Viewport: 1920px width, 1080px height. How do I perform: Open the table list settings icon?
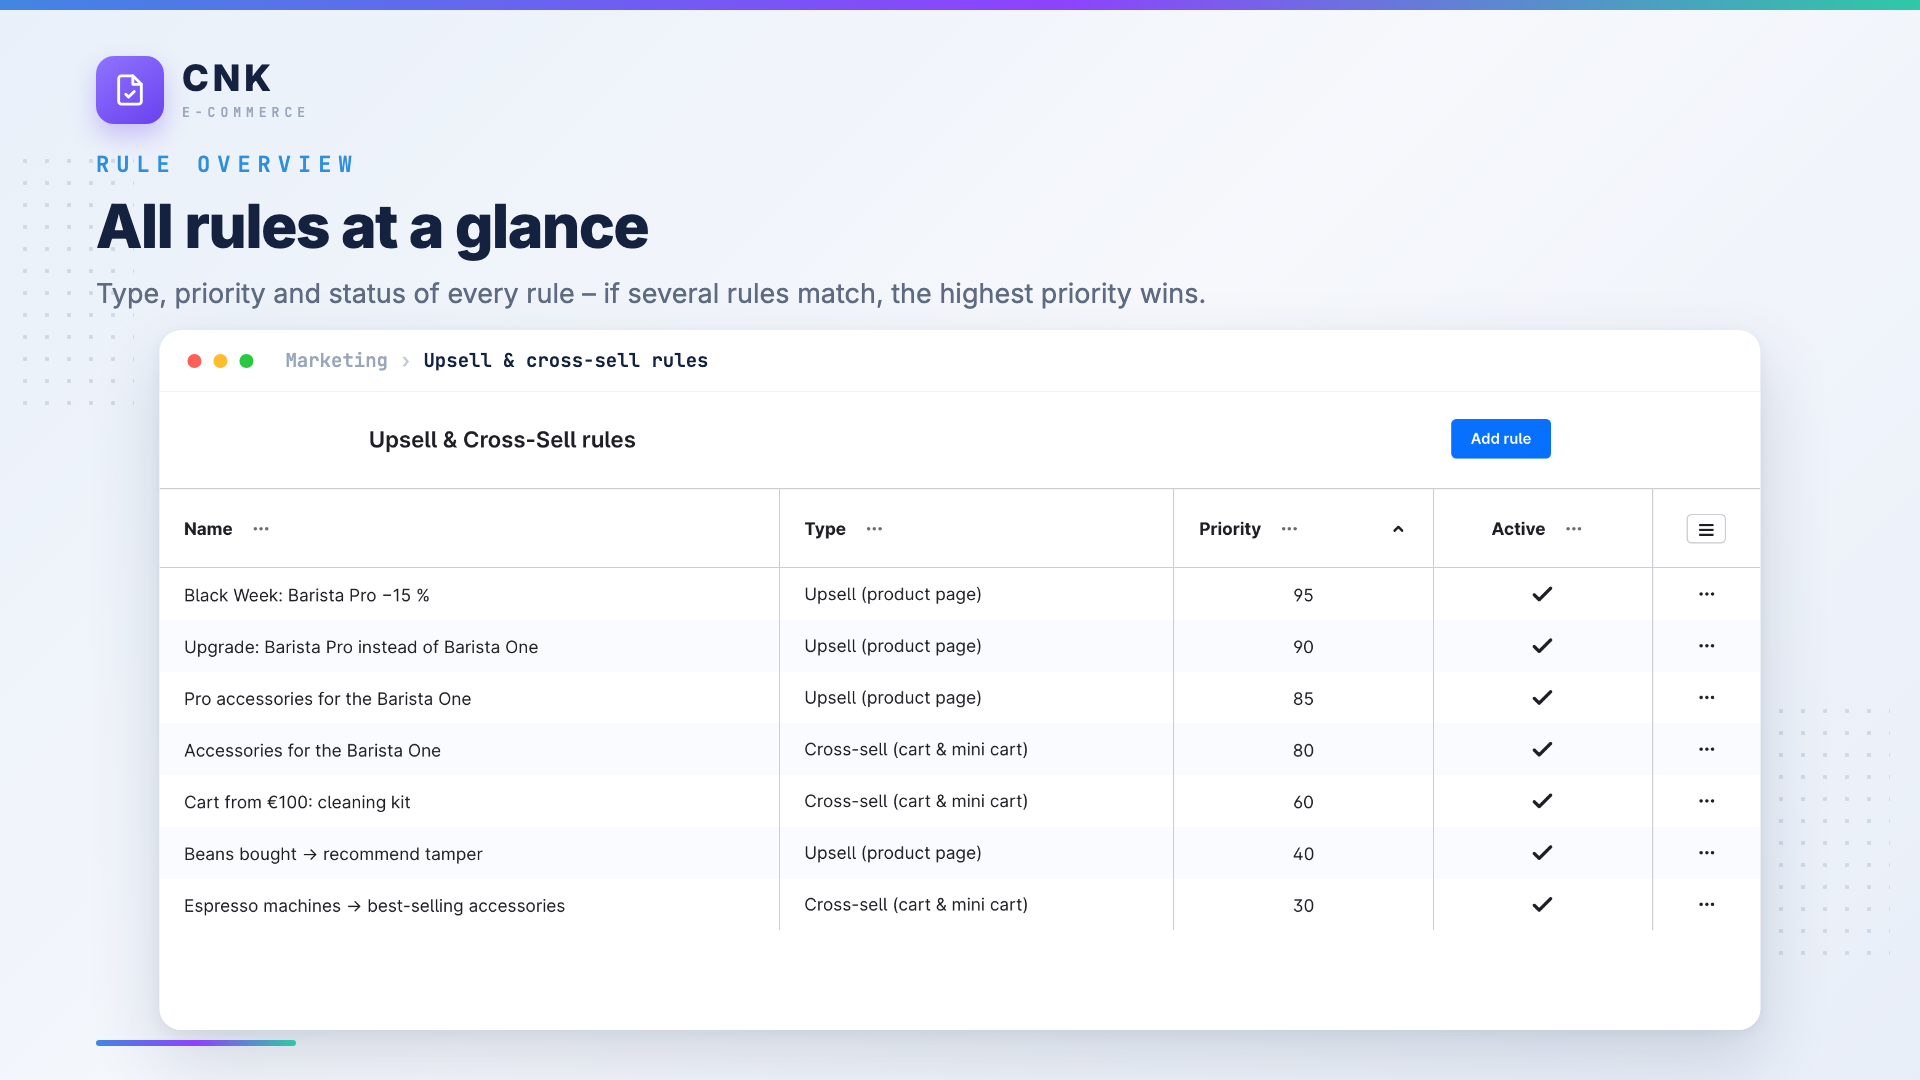point(1706,529)
